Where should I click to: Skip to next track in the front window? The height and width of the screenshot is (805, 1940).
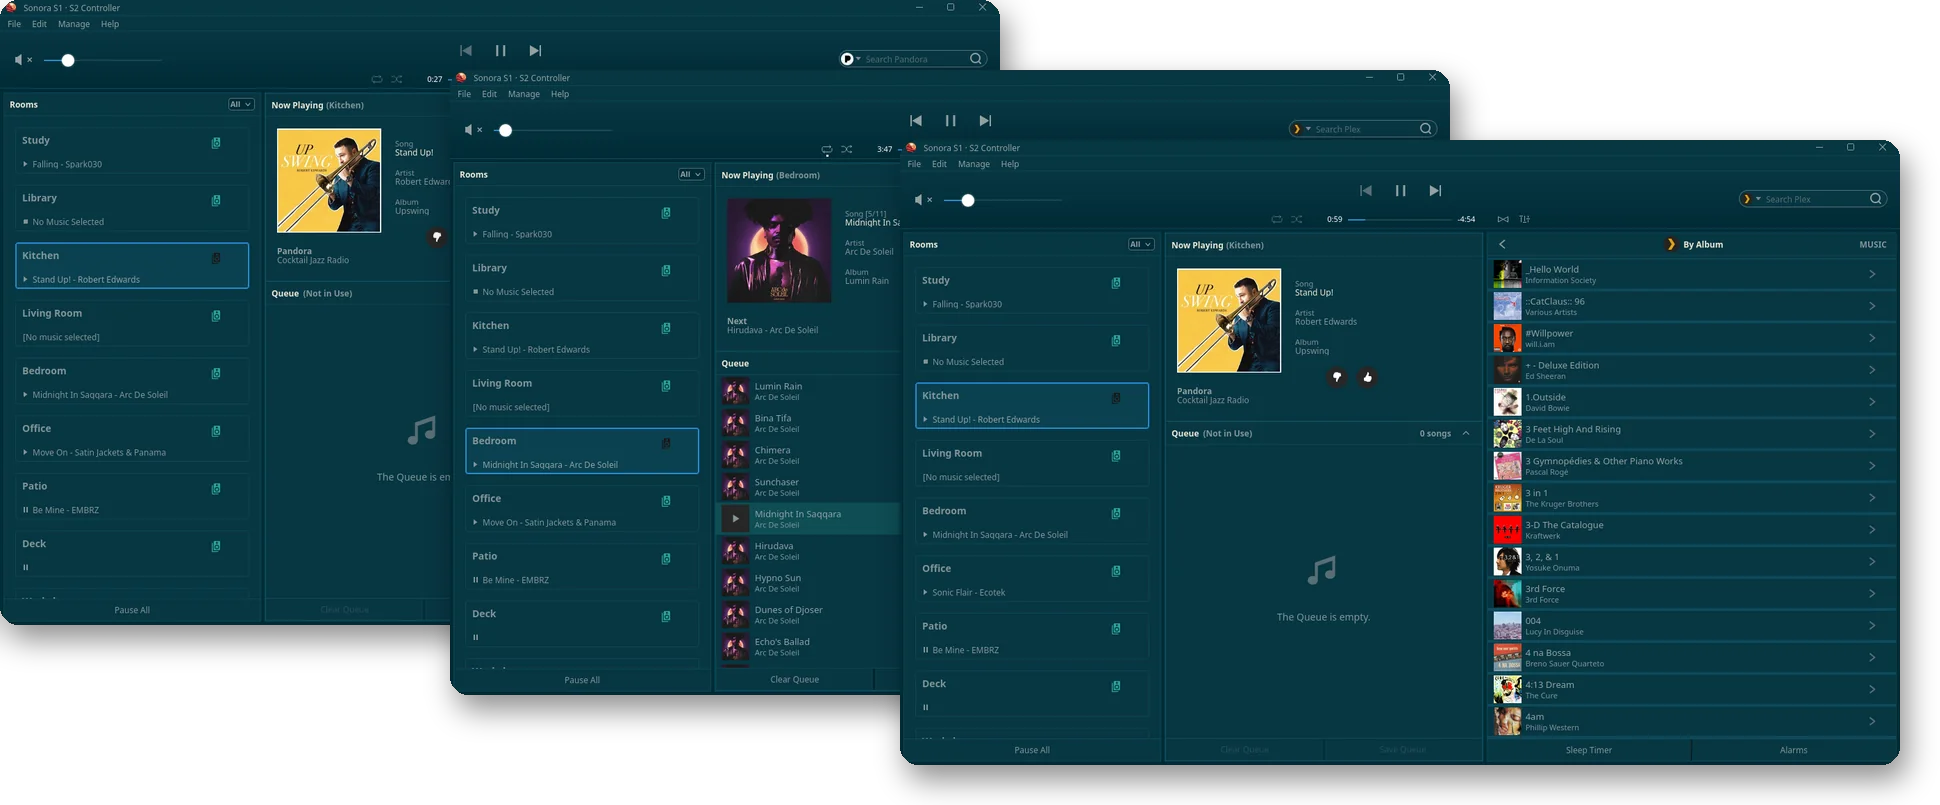(x=1435, y=190)
